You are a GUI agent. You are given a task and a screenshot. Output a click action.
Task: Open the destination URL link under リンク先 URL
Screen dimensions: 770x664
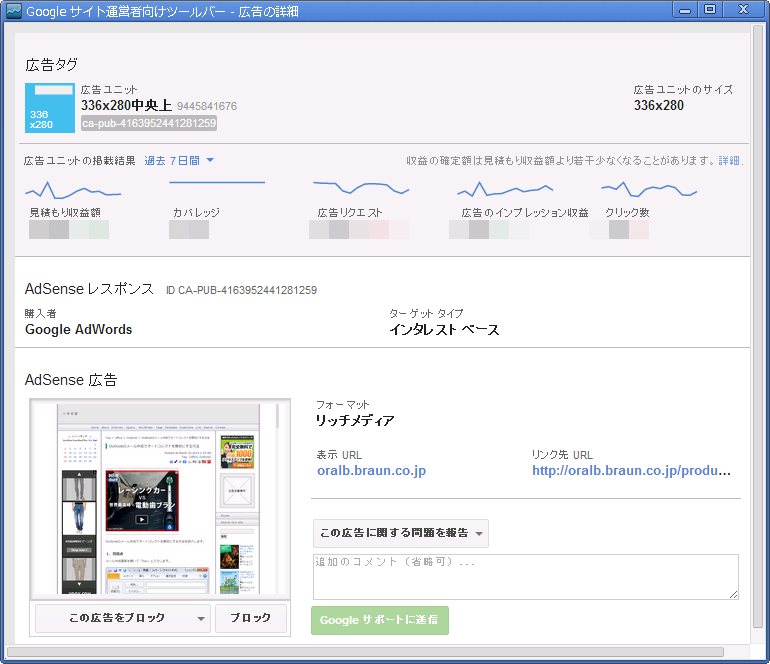(x=631, y=470)
